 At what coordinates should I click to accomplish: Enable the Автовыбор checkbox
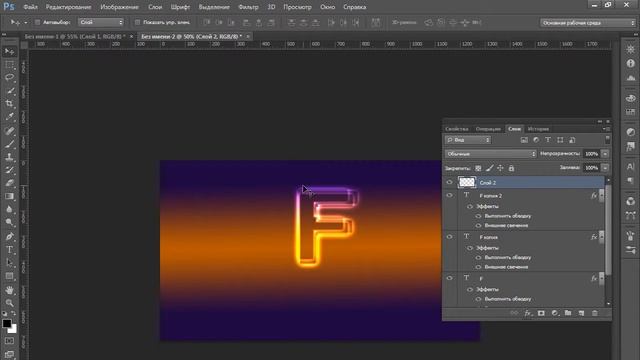(x=37, y=22)
